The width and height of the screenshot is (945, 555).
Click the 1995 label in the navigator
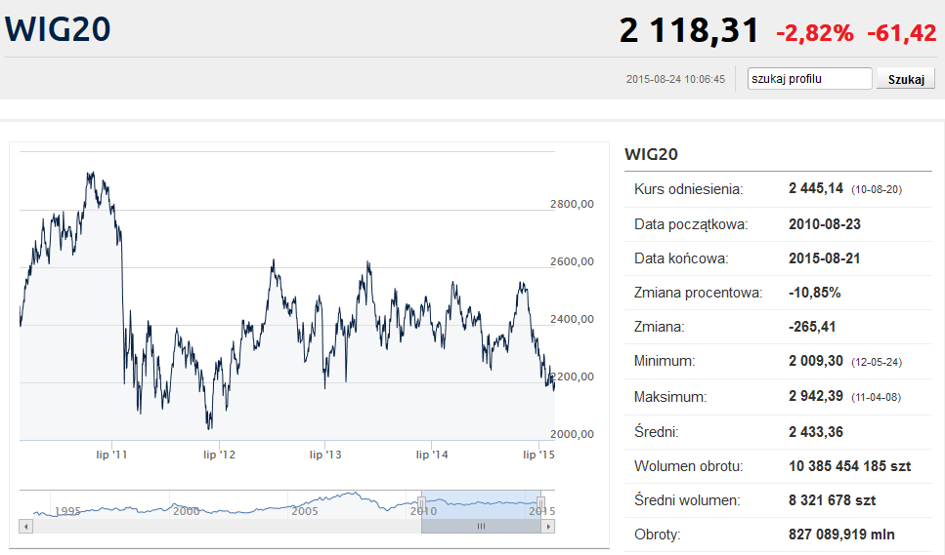tap(68, 510)
